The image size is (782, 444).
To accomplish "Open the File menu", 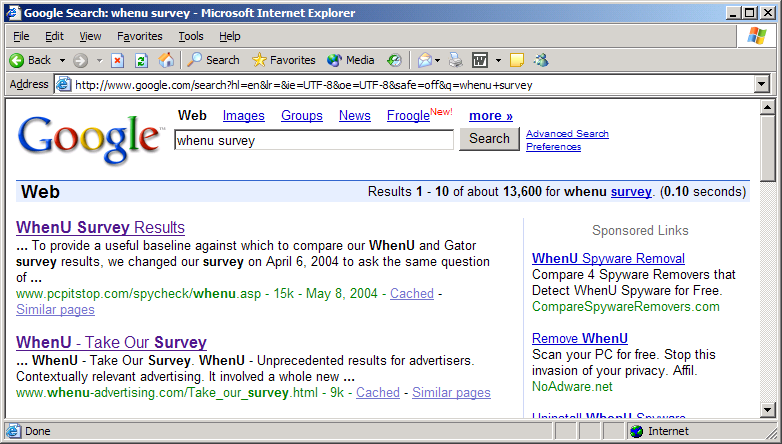I will (x=21, y=36).
